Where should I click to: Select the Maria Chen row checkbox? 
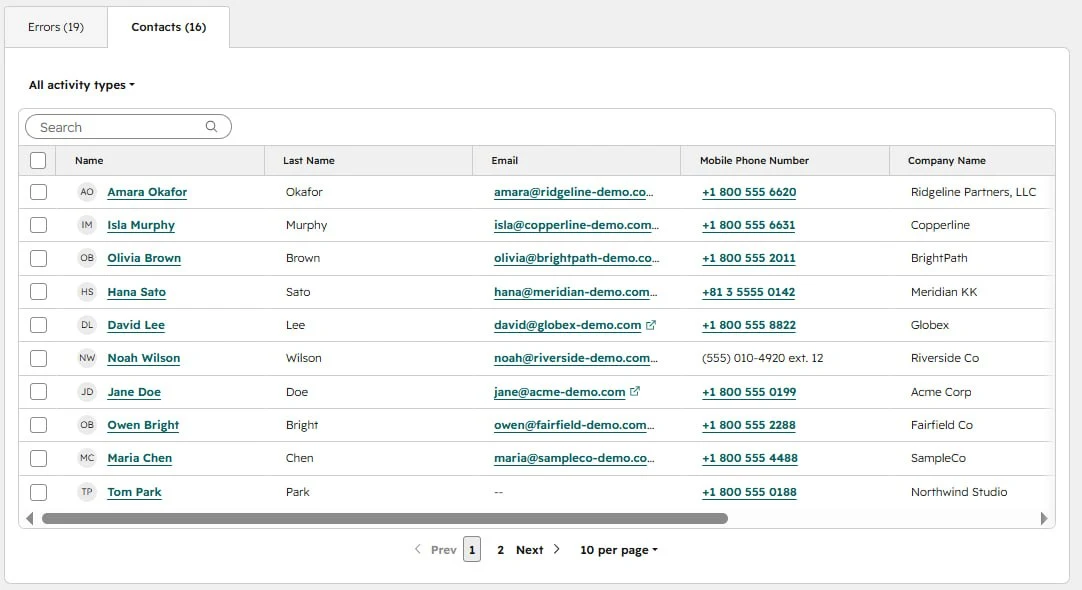[x=39, y=458]
